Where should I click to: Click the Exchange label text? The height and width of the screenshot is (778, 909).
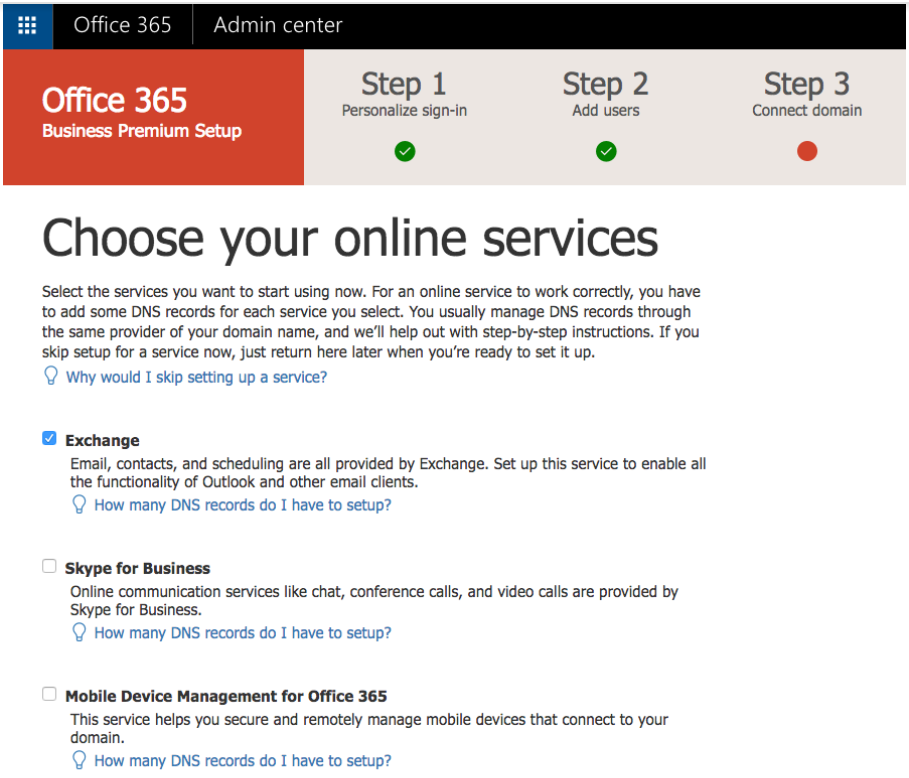pos(102,441)
